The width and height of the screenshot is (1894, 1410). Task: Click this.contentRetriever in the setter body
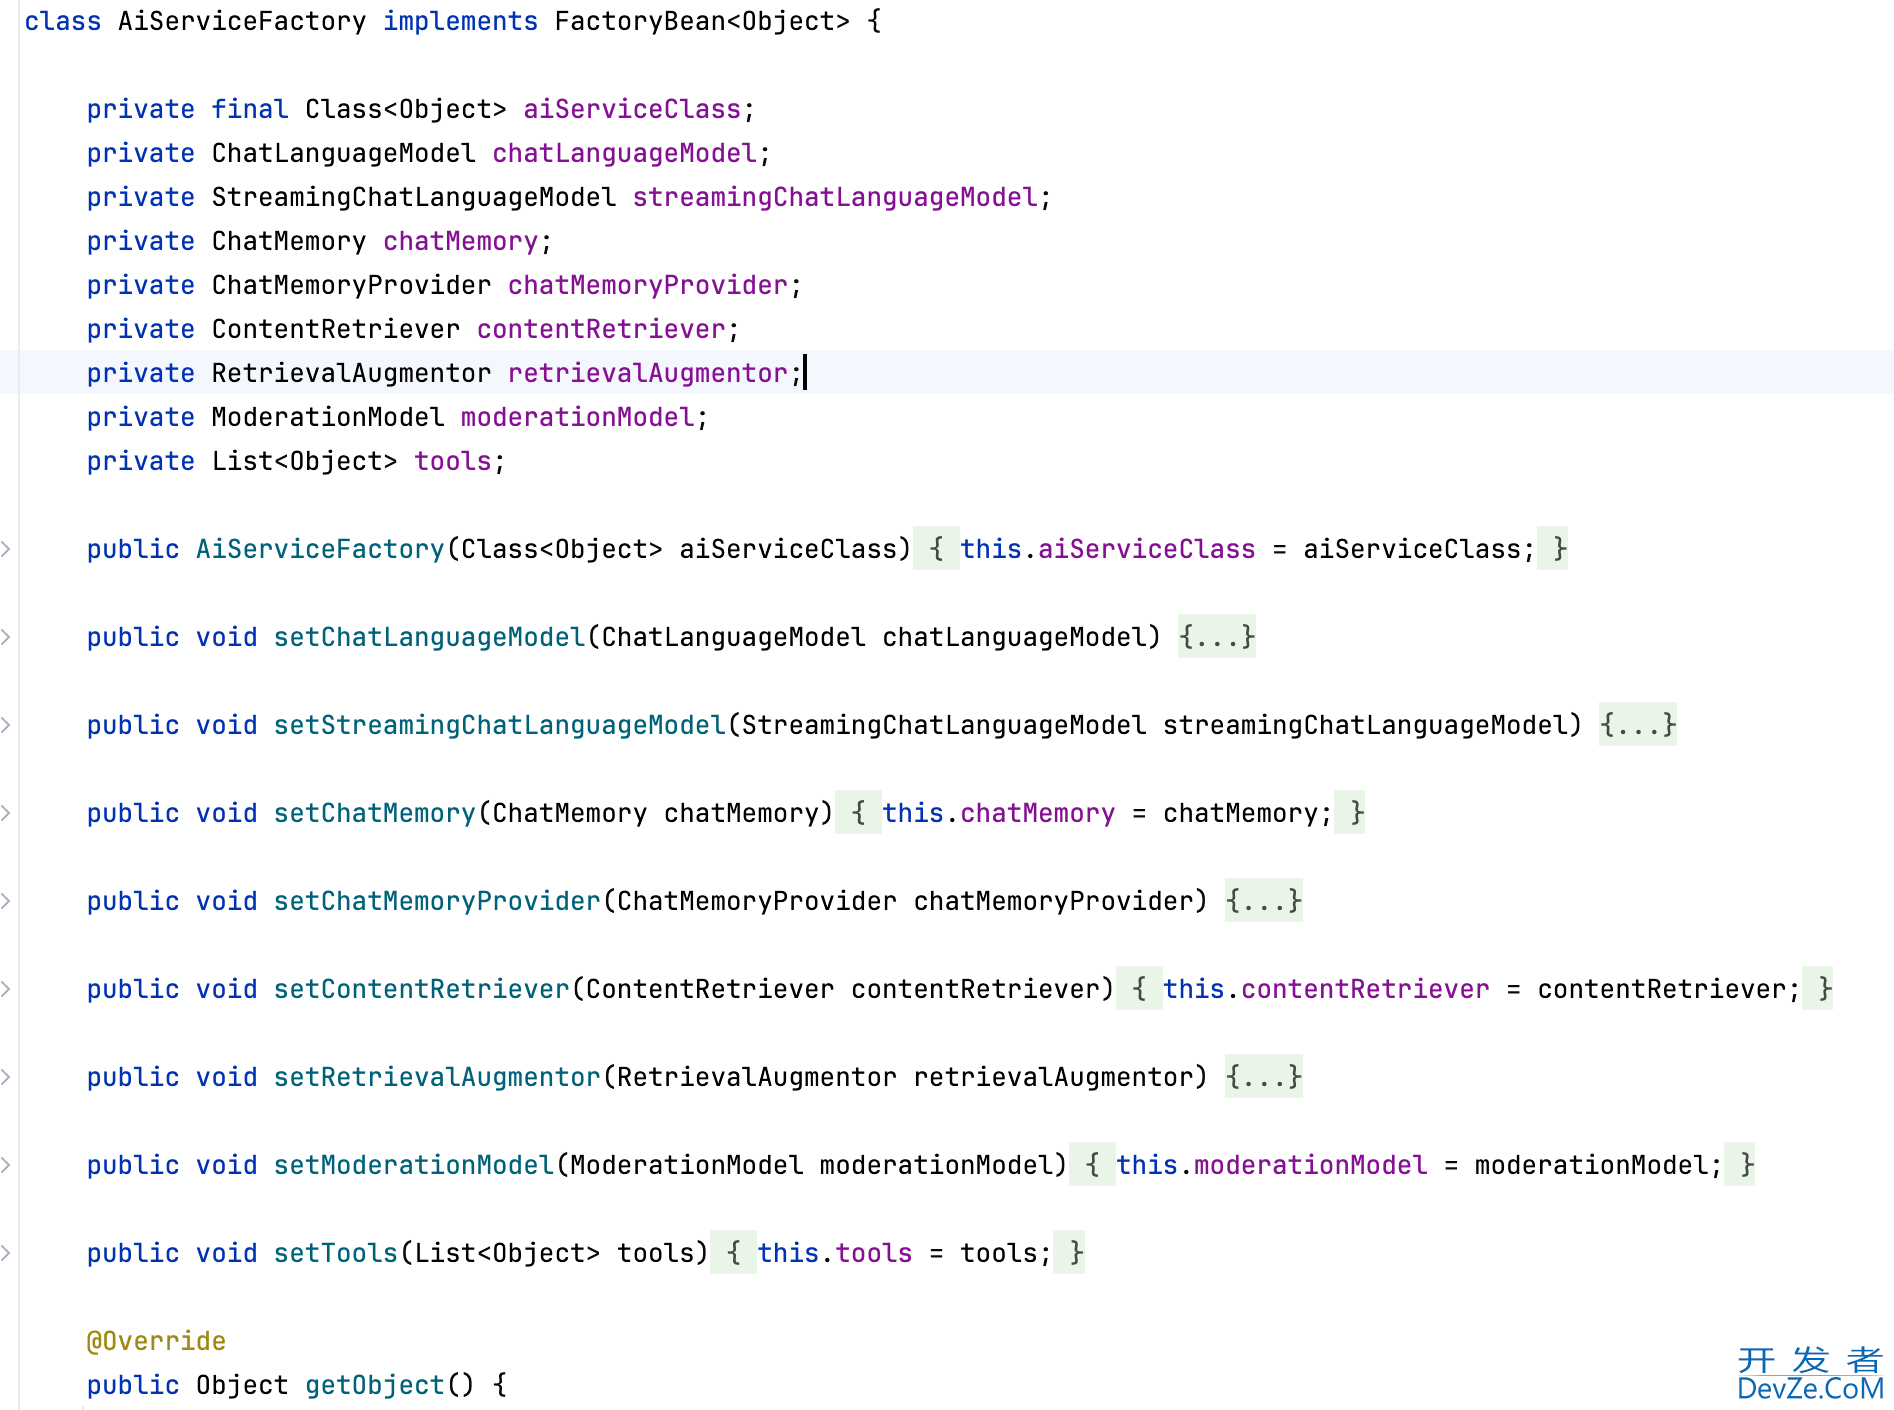pos(1326,989)
